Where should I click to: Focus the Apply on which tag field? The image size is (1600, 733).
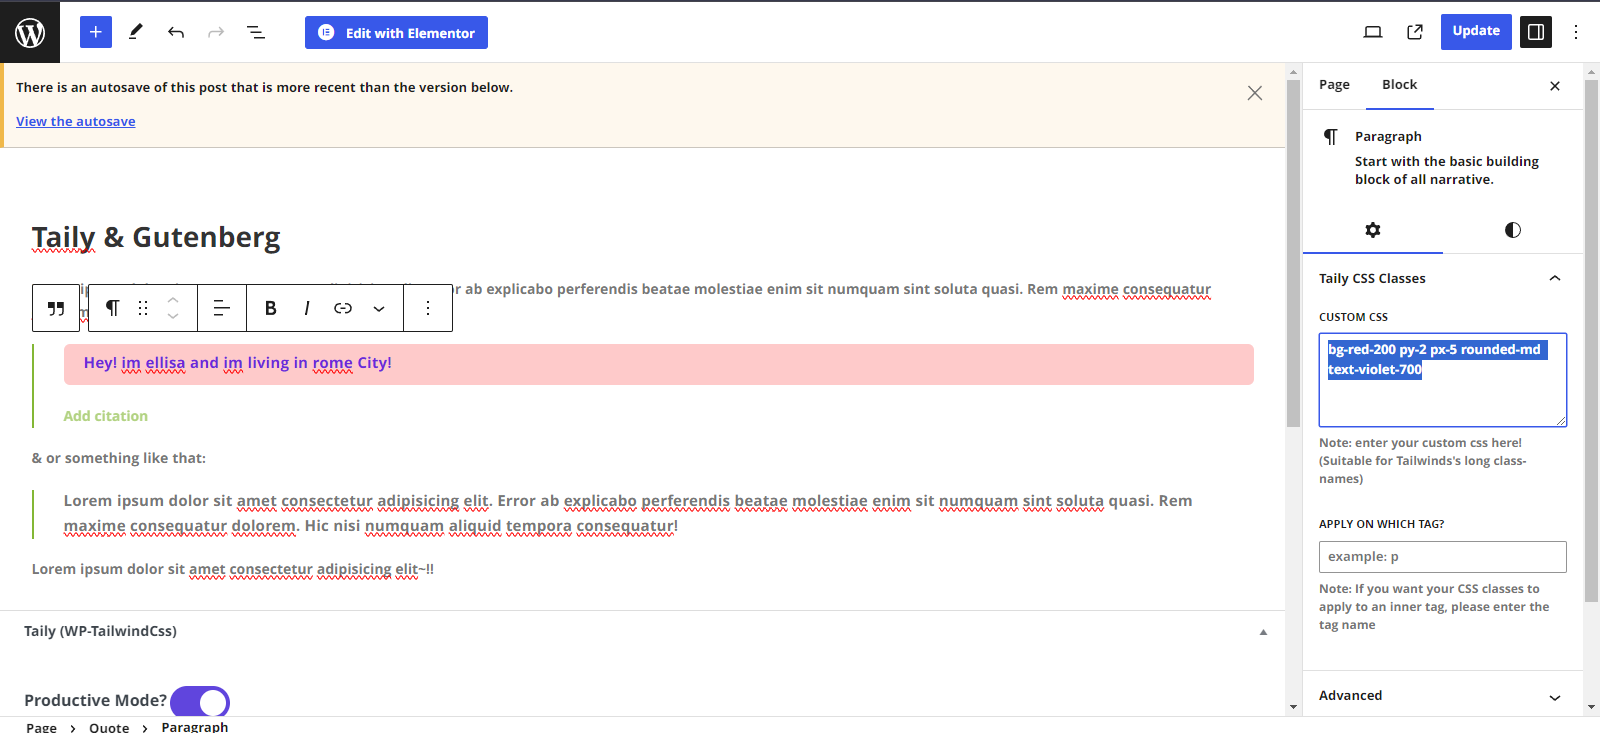pyautogui.click(x=1443, y=557)
